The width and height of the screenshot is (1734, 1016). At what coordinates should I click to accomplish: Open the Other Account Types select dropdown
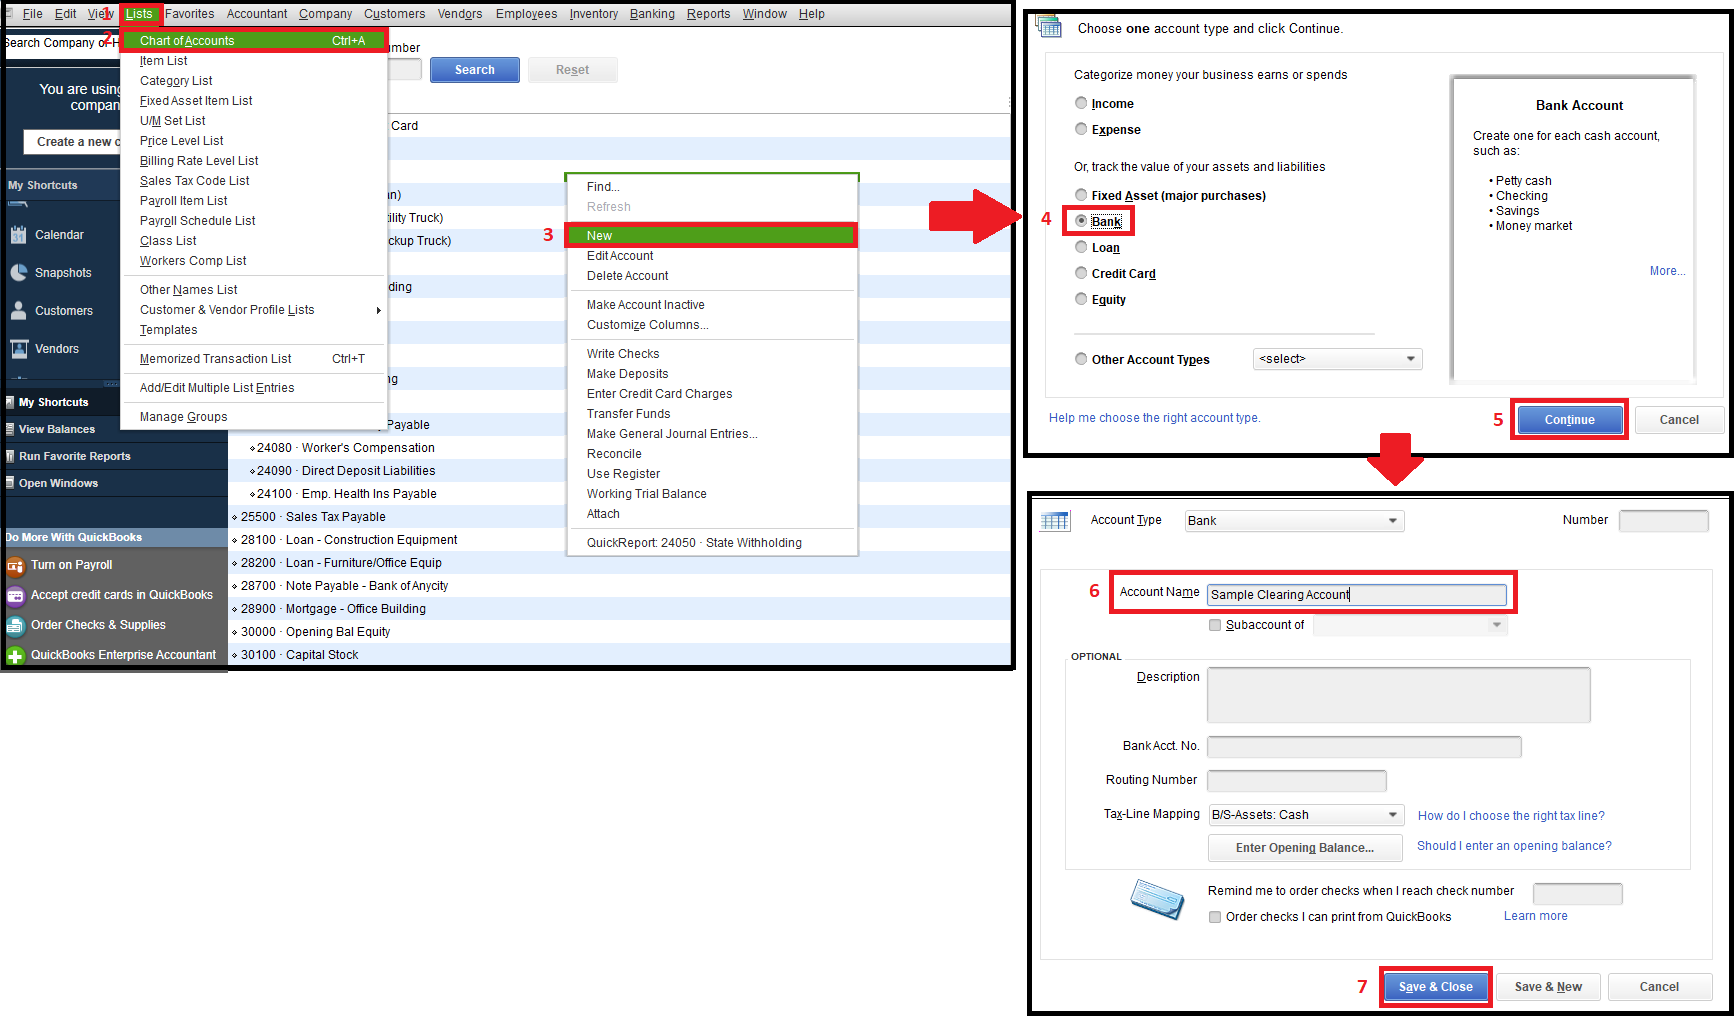click(1337, 358)
